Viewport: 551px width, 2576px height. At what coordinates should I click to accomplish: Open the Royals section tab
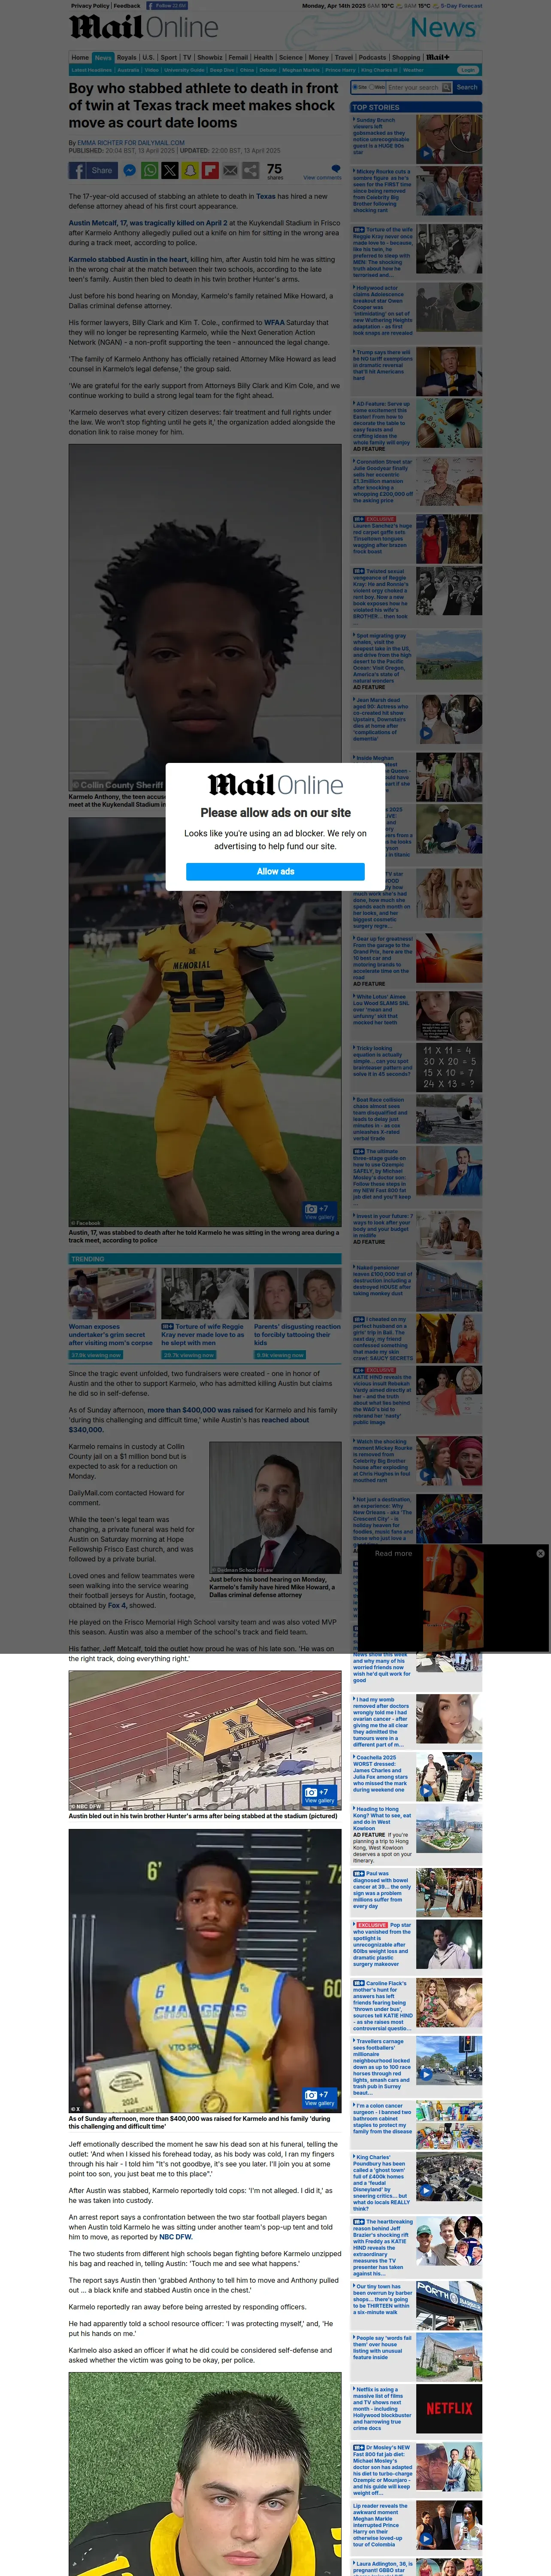point(126,57)
